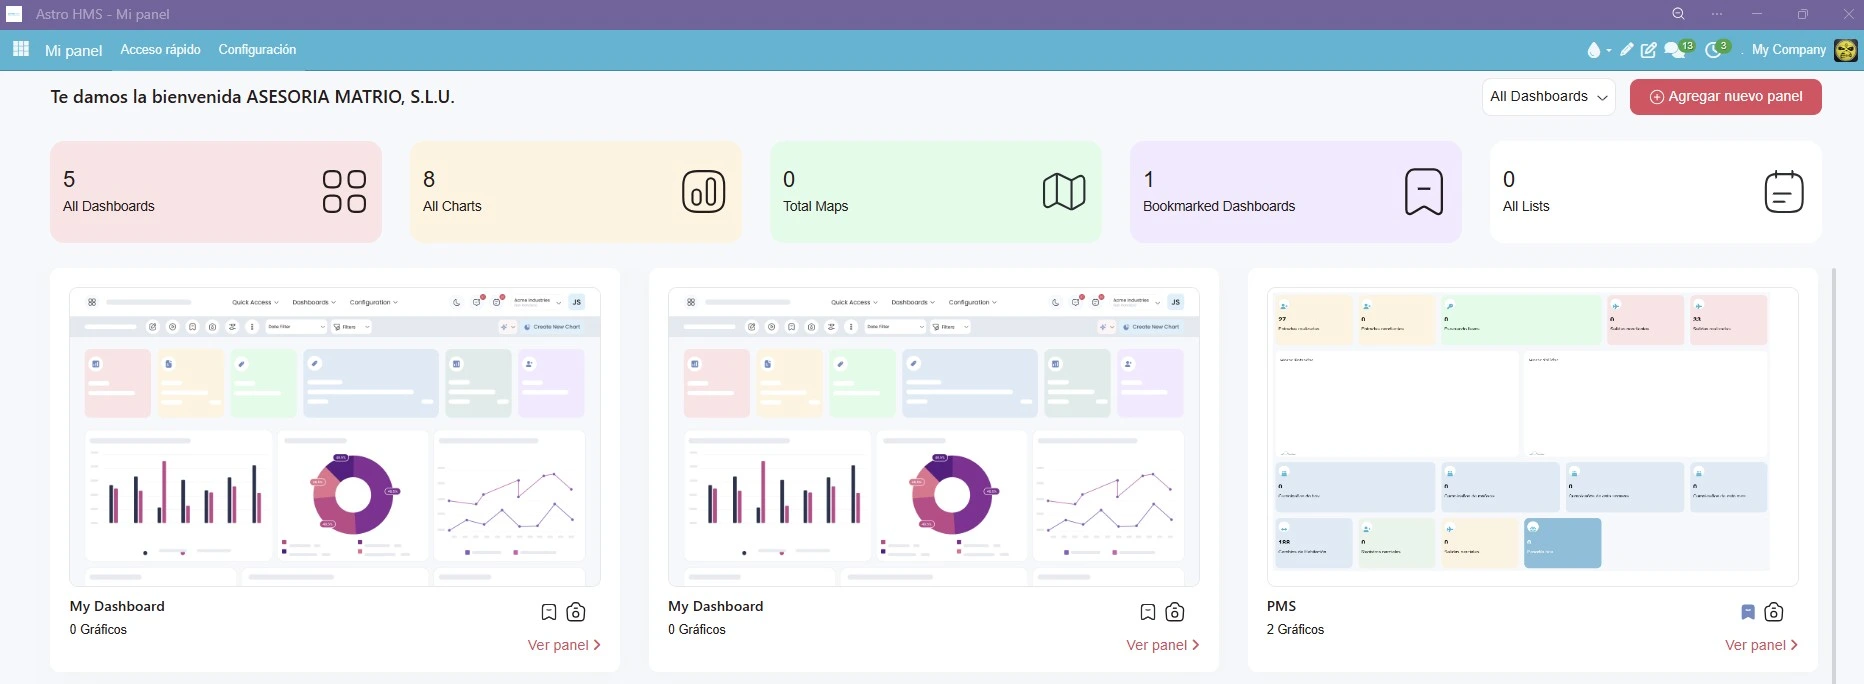Click Ver panel on the PMS card
The image size is (1864, 684).
pyautogui.click(x=1761, y=645)
